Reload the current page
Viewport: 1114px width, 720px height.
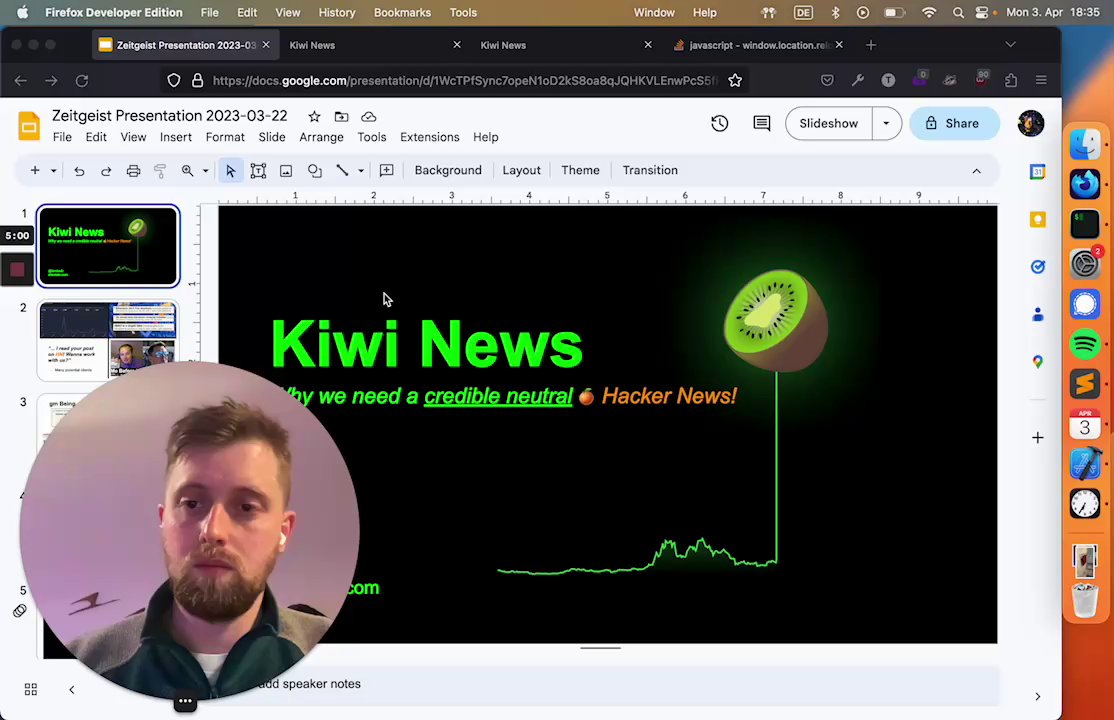(82, 80)
